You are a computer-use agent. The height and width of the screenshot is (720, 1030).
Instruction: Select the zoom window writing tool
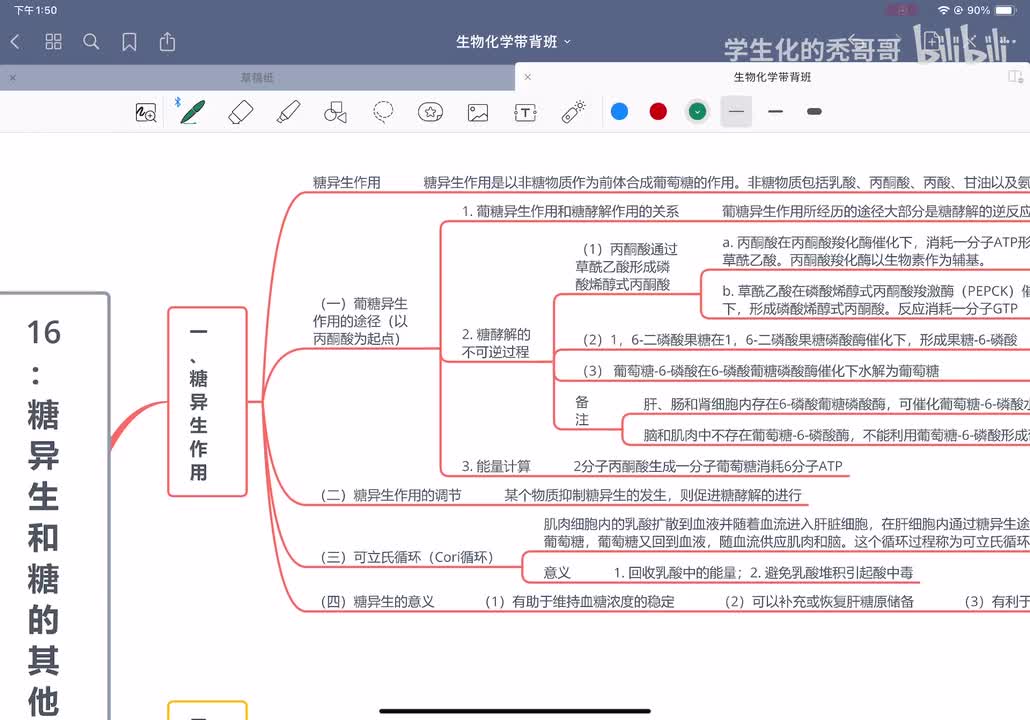coord(146,112)
